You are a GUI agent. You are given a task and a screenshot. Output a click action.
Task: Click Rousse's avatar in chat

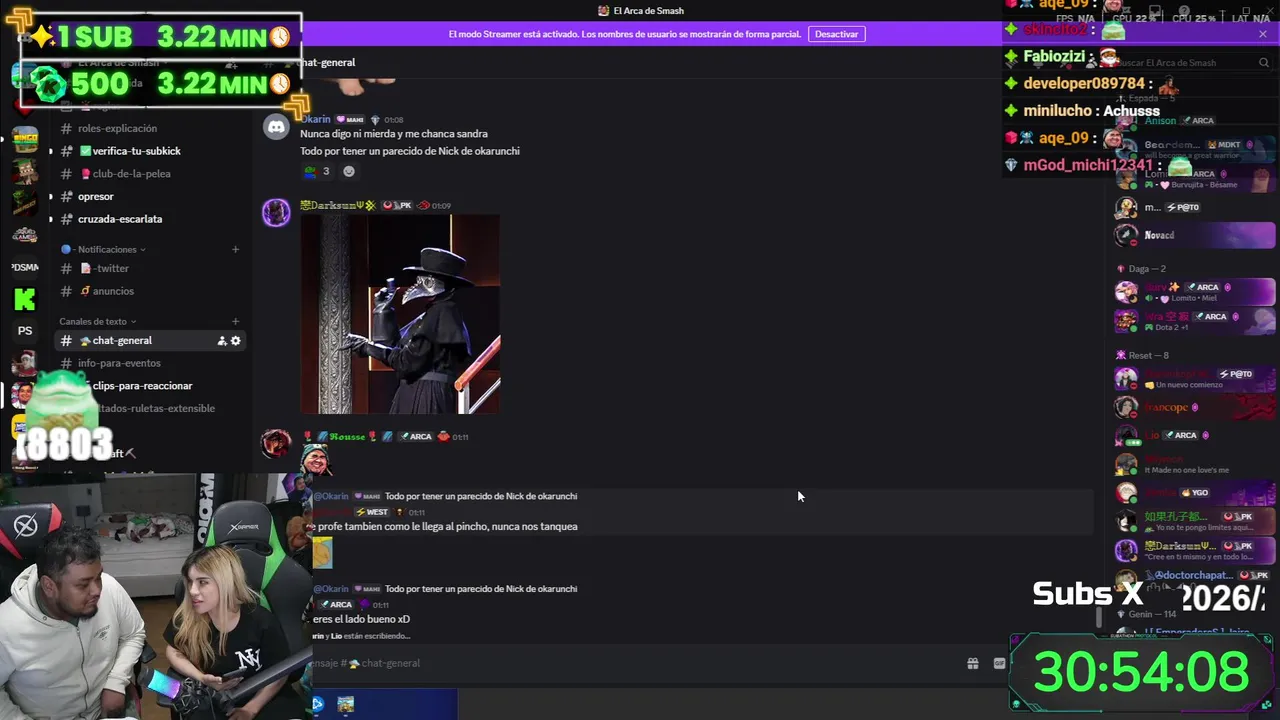(276, 443)
